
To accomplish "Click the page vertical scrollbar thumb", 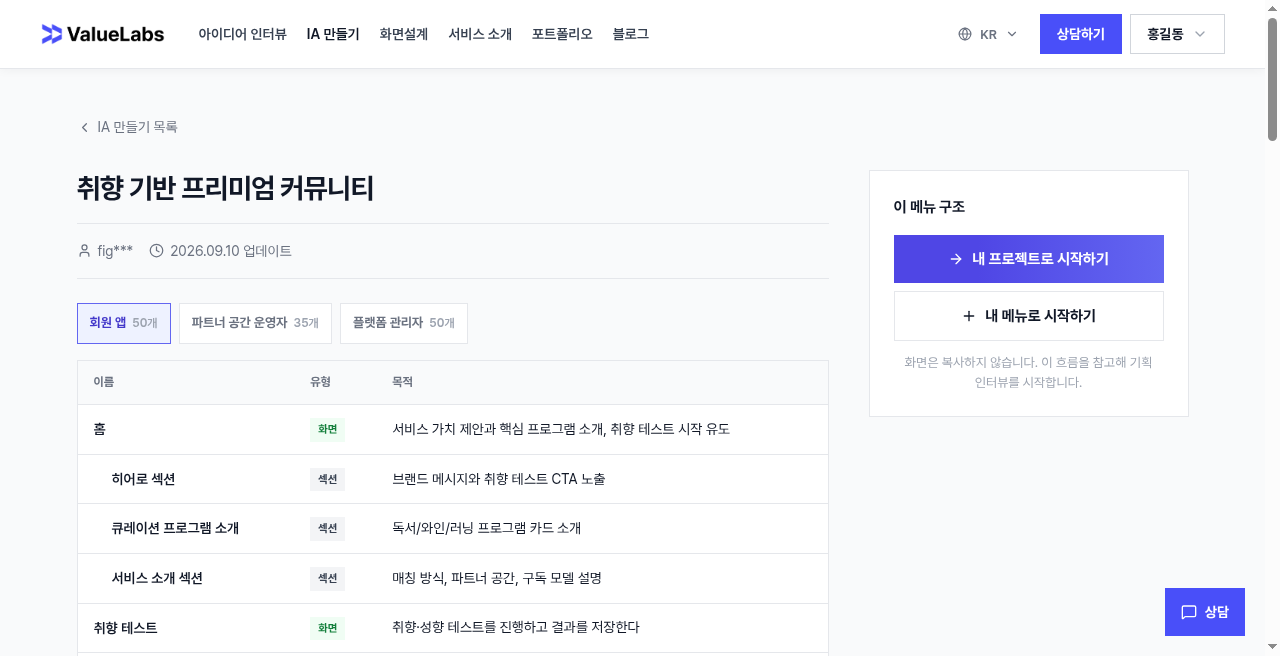I will tap(1272, 78).
